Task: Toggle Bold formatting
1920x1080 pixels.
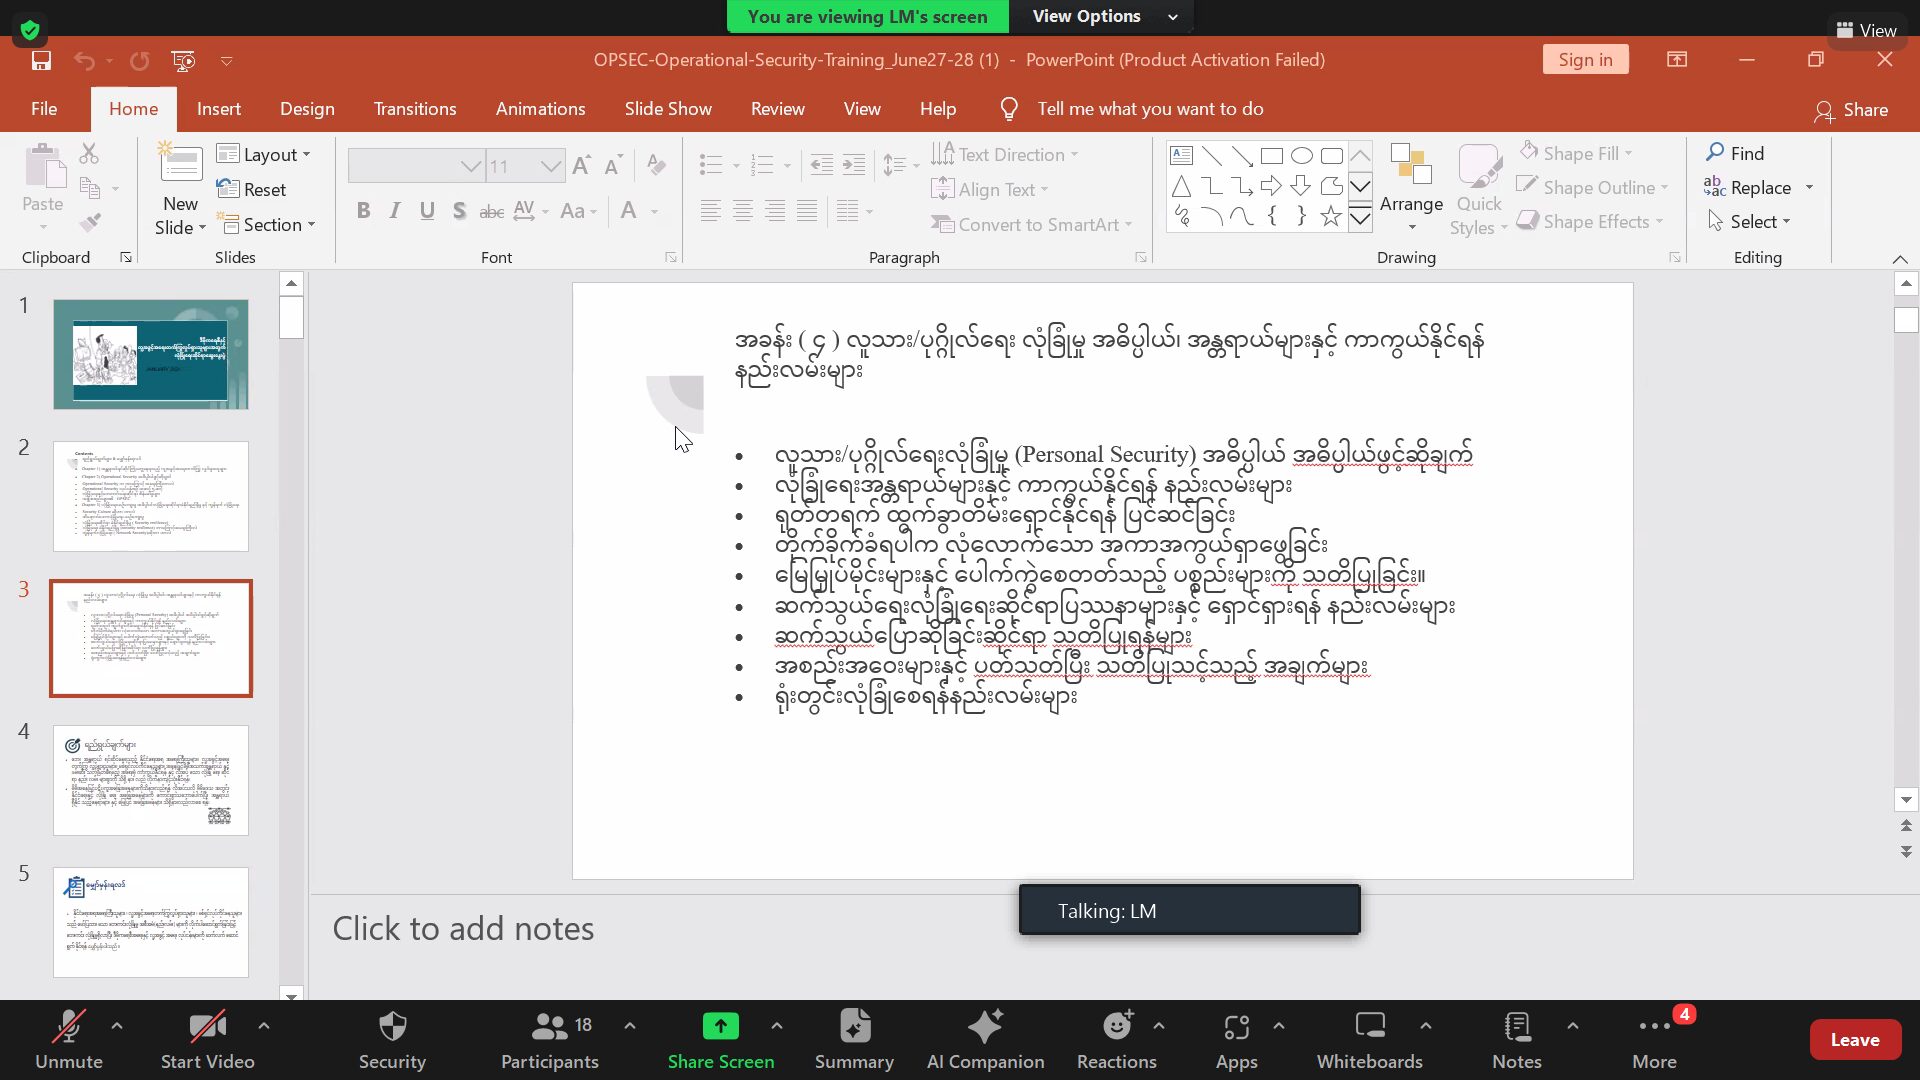Action: (x=363, y=211)
